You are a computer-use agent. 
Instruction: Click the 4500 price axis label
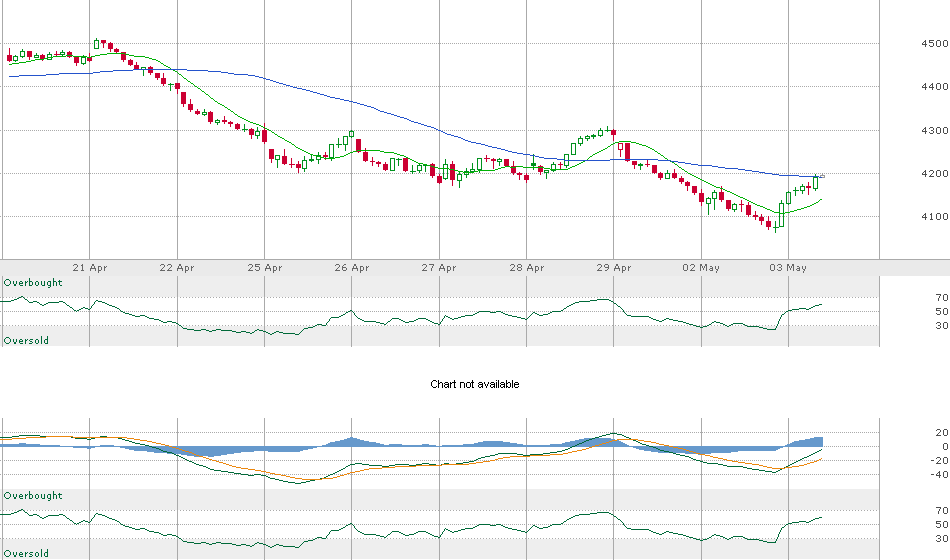[x=934, y=44]
